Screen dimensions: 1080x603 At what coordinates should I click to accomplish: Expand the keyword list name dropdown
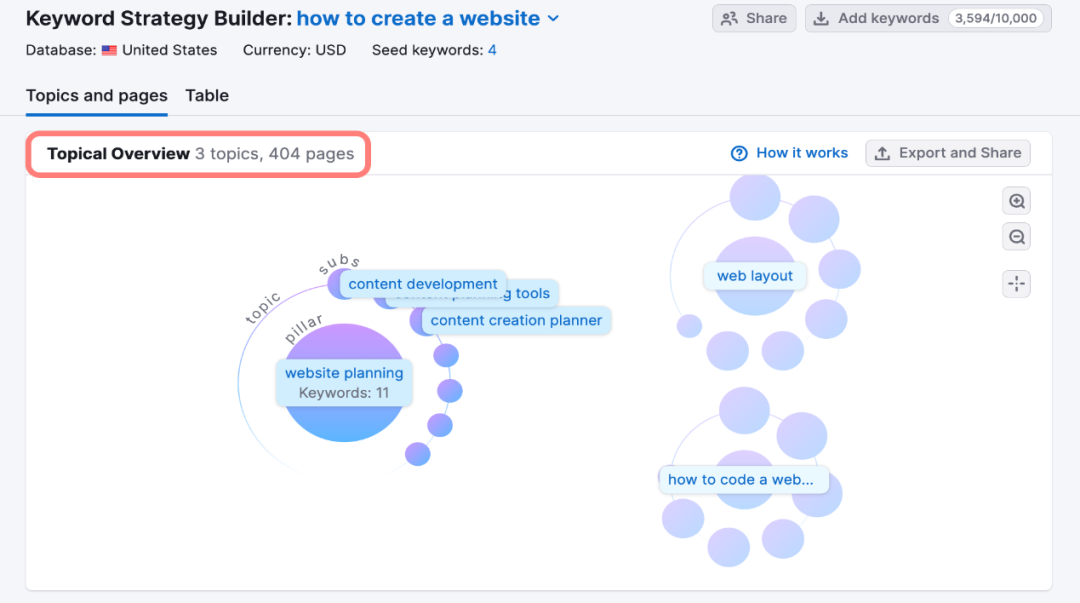click(555, 19)
